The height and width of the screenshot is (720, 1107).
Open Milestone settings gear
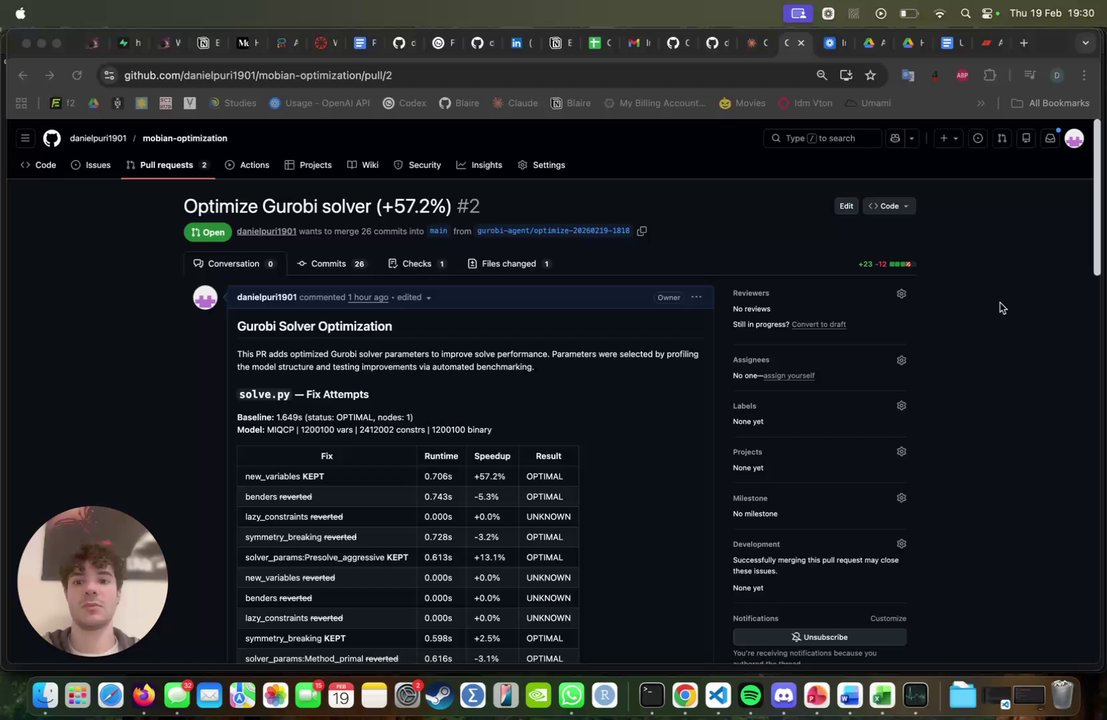[x=902, y=498]
